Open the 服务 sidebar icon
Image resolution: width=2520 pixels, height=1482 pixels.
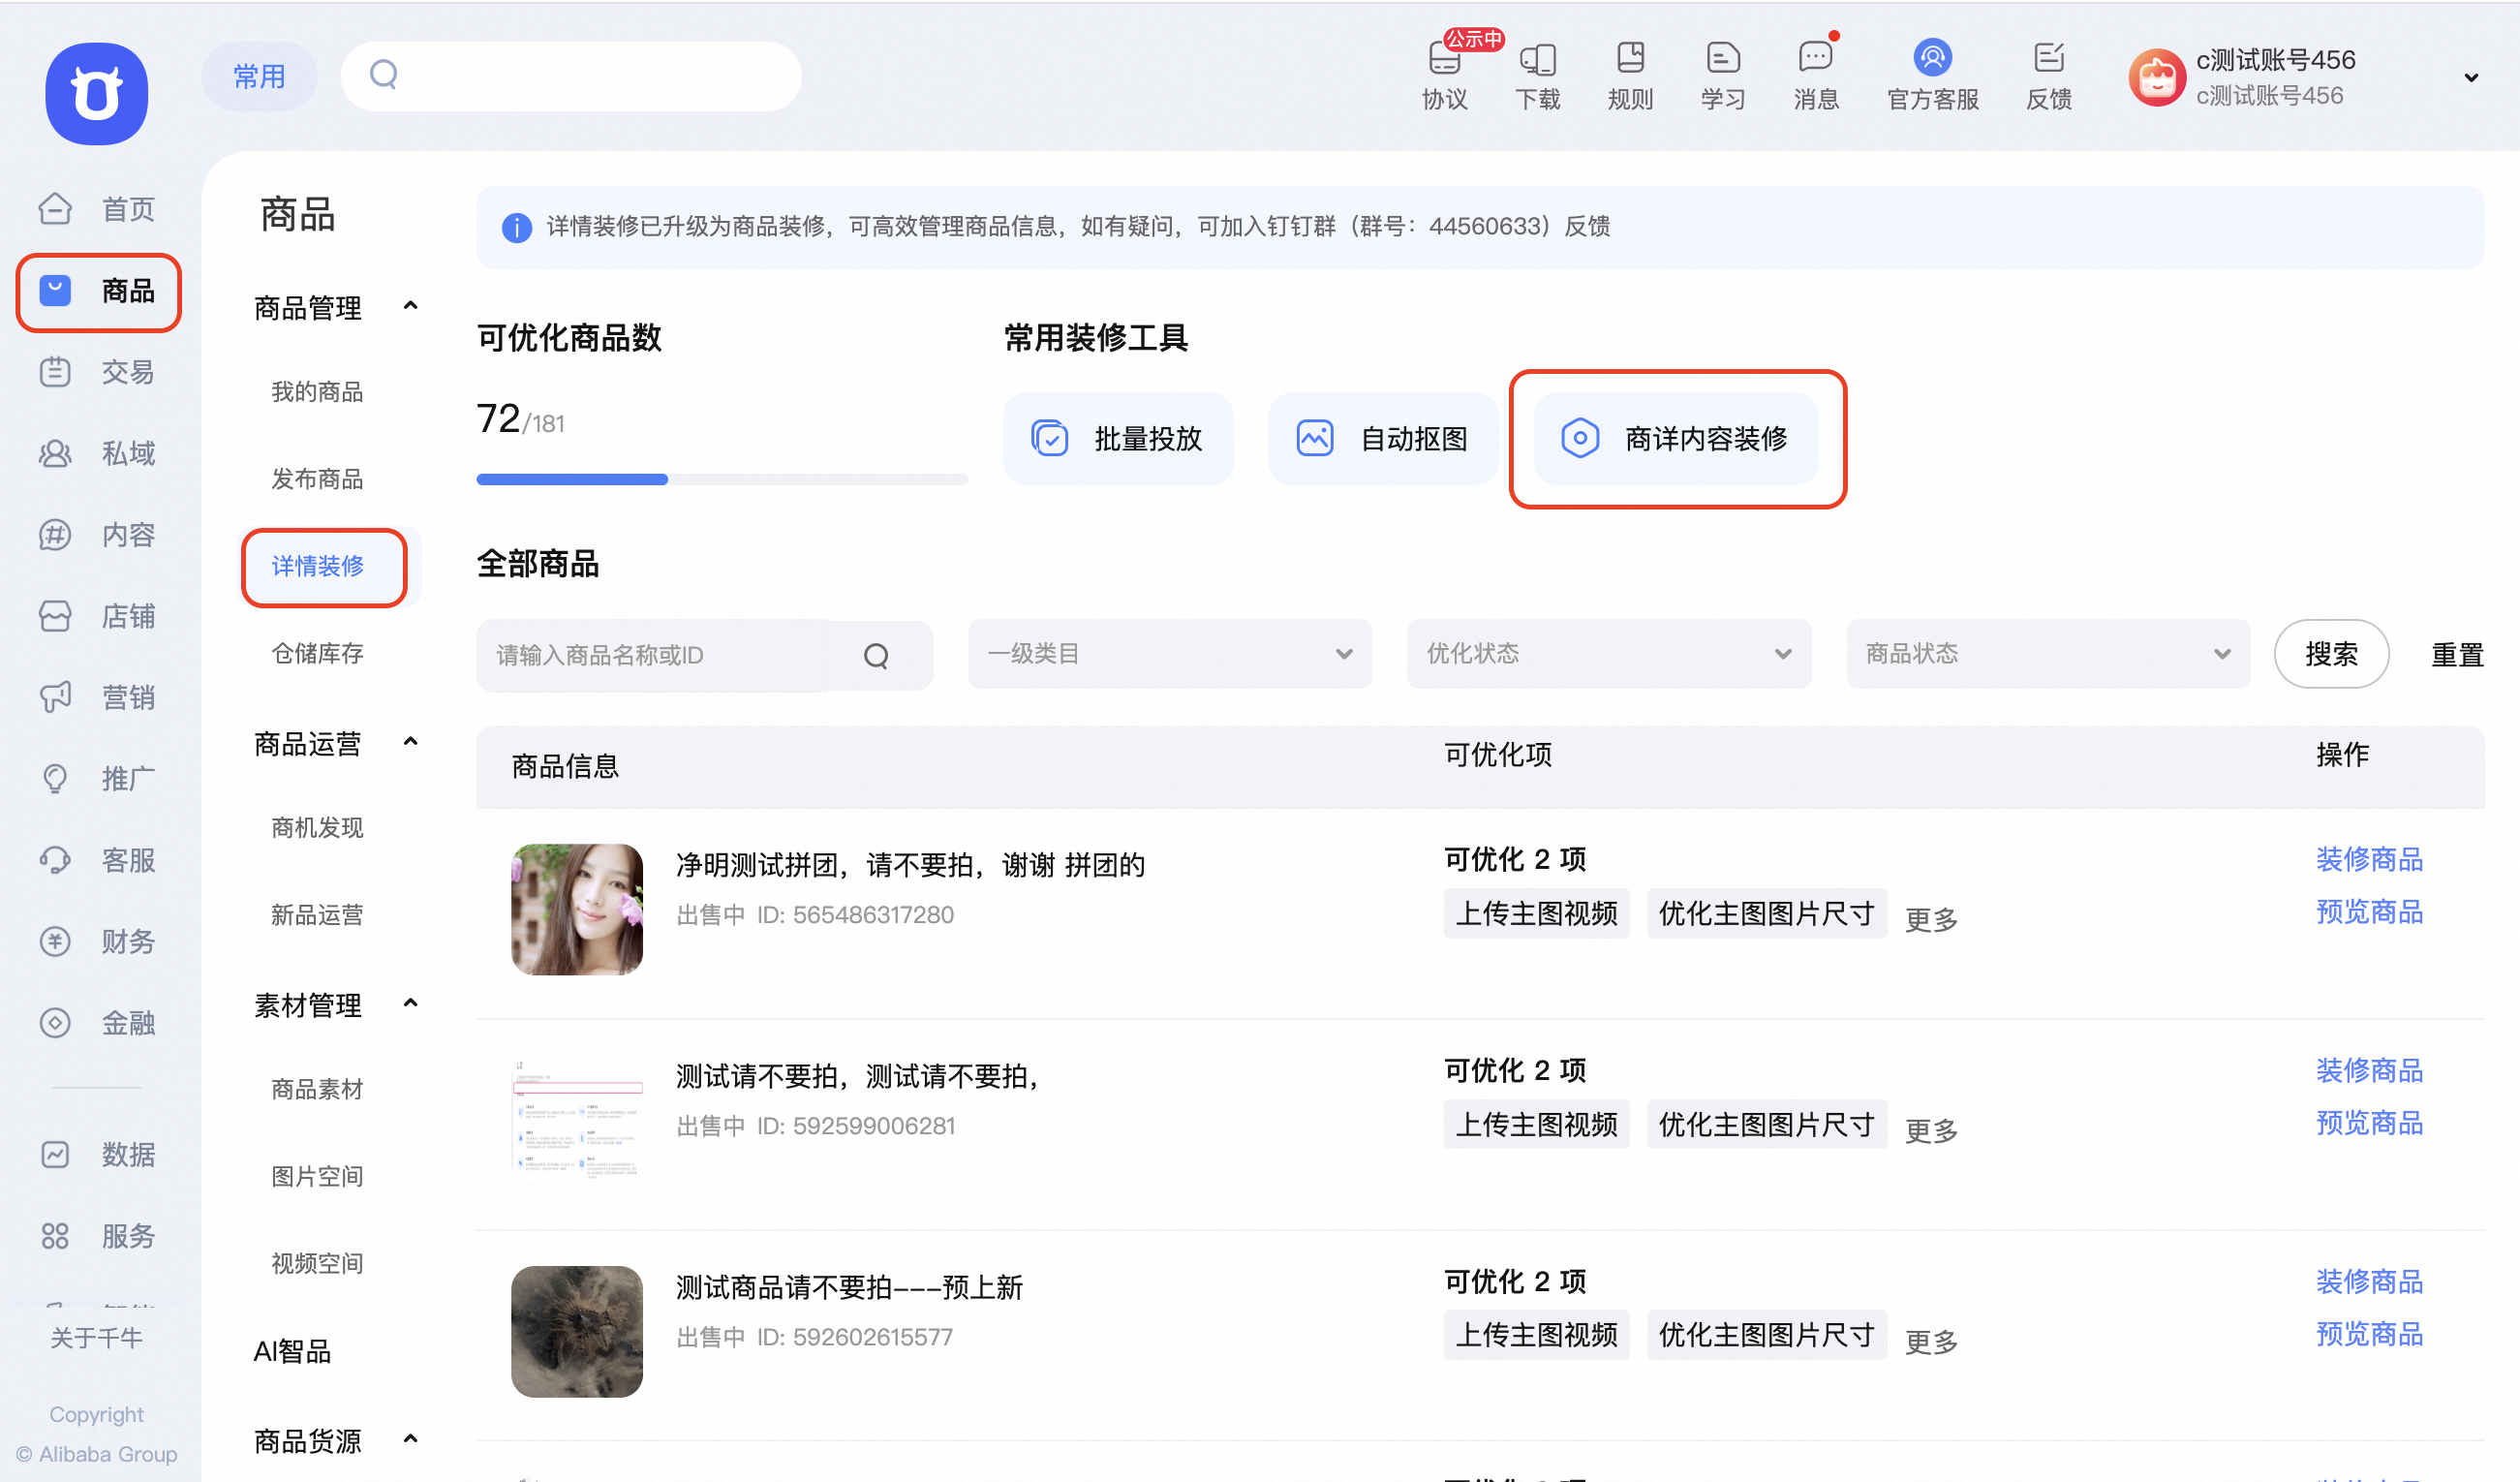point(55,1236)
